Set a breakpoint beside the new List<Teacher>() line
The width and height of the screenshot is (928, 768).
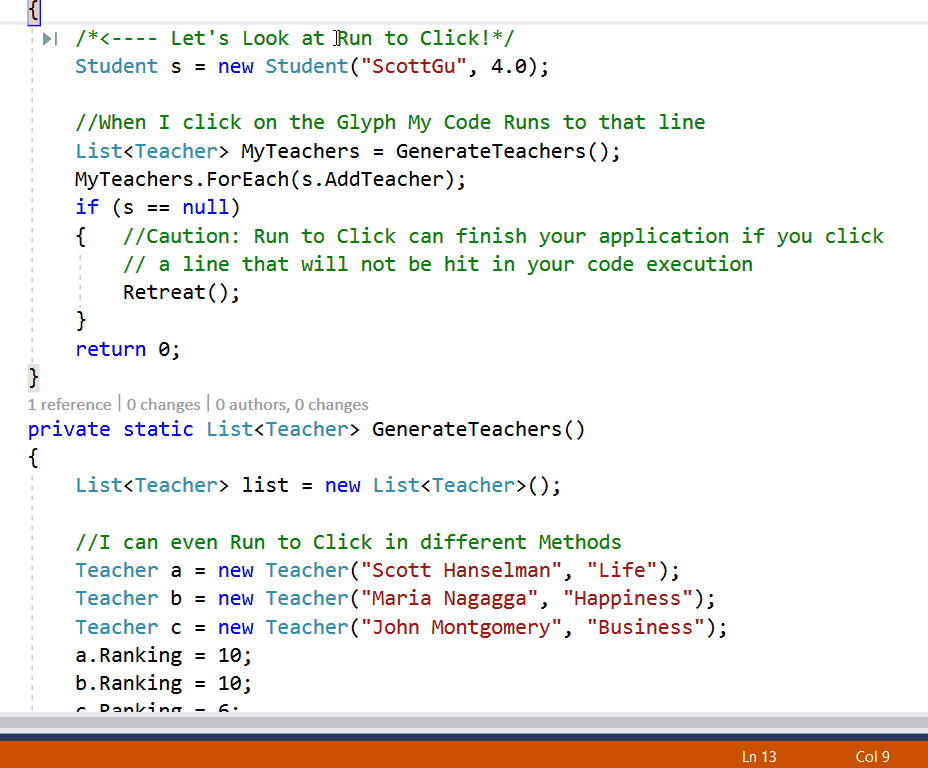pos(10,485)
